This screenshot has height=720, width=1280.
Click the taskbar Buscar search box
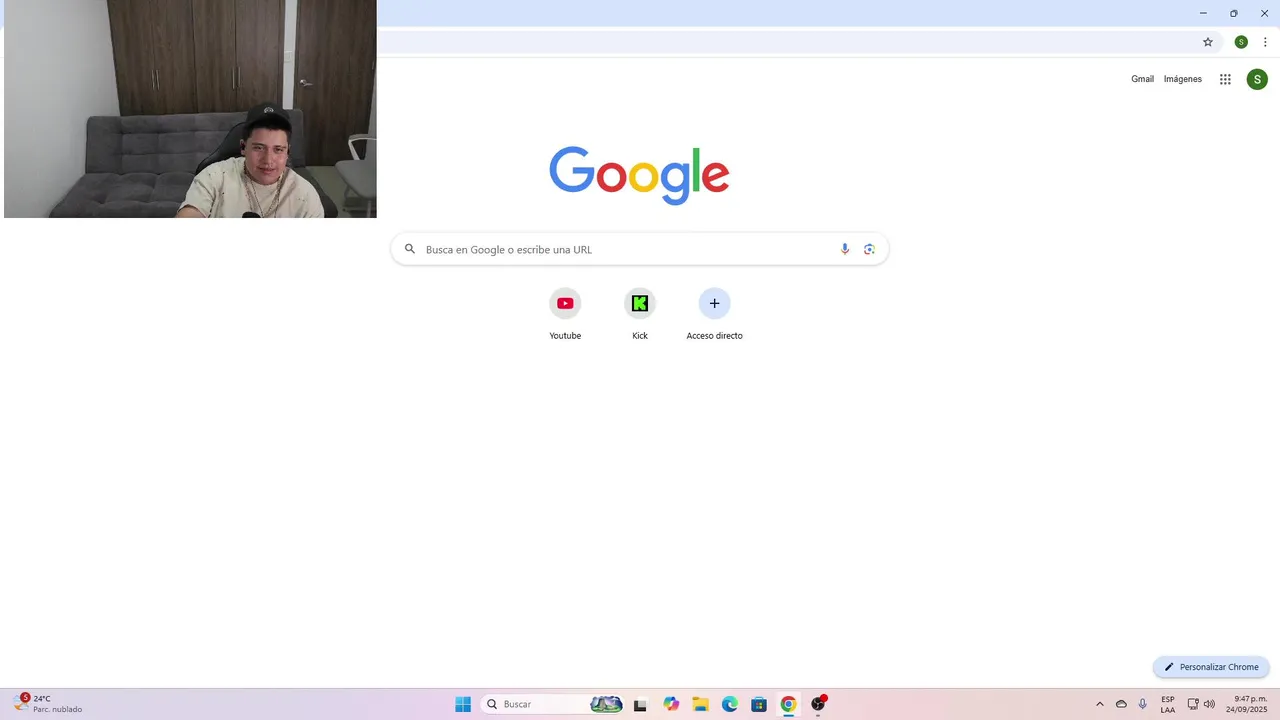coord(552,704)
